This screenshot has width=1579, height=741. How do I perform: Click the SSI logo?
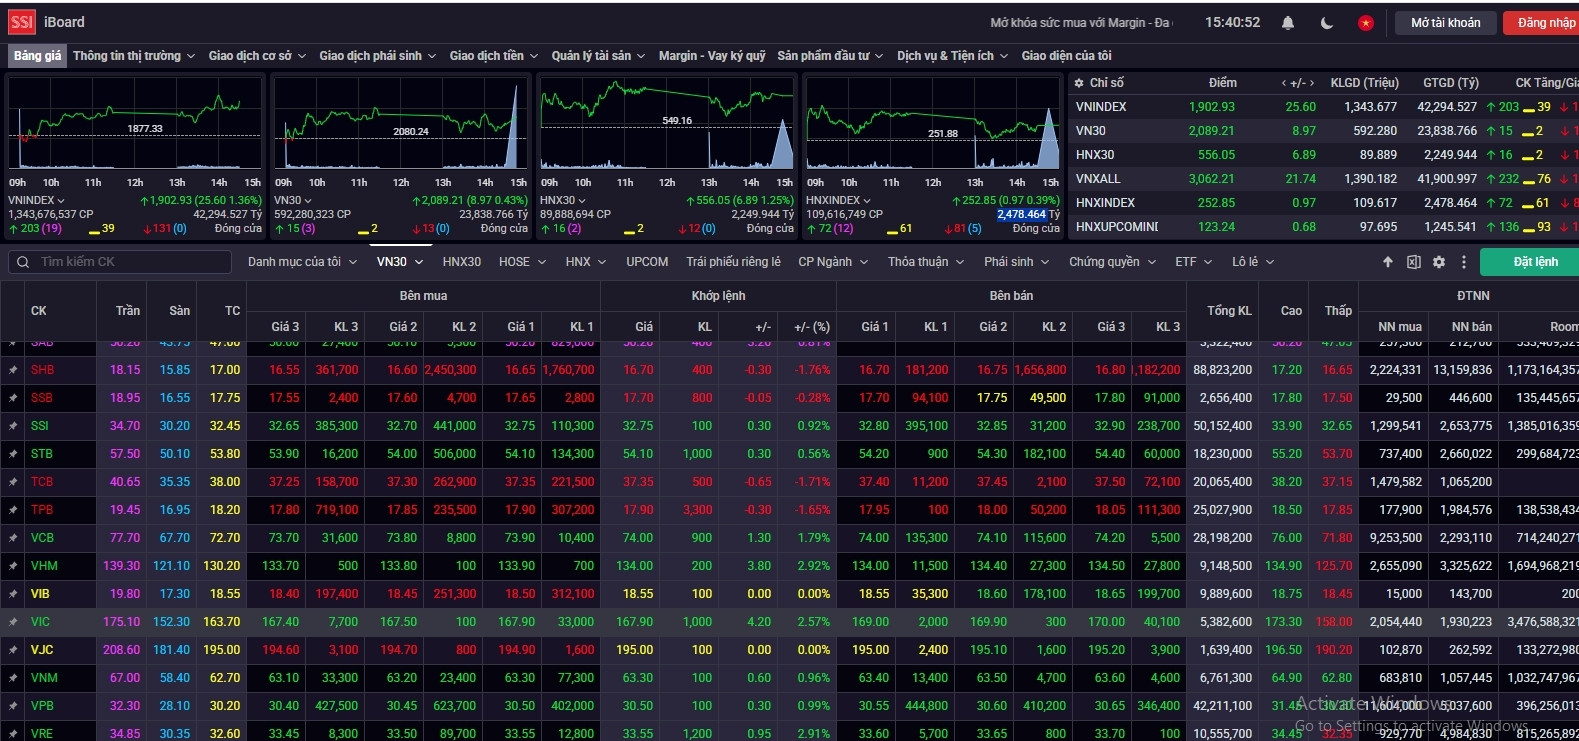point(22,22)
